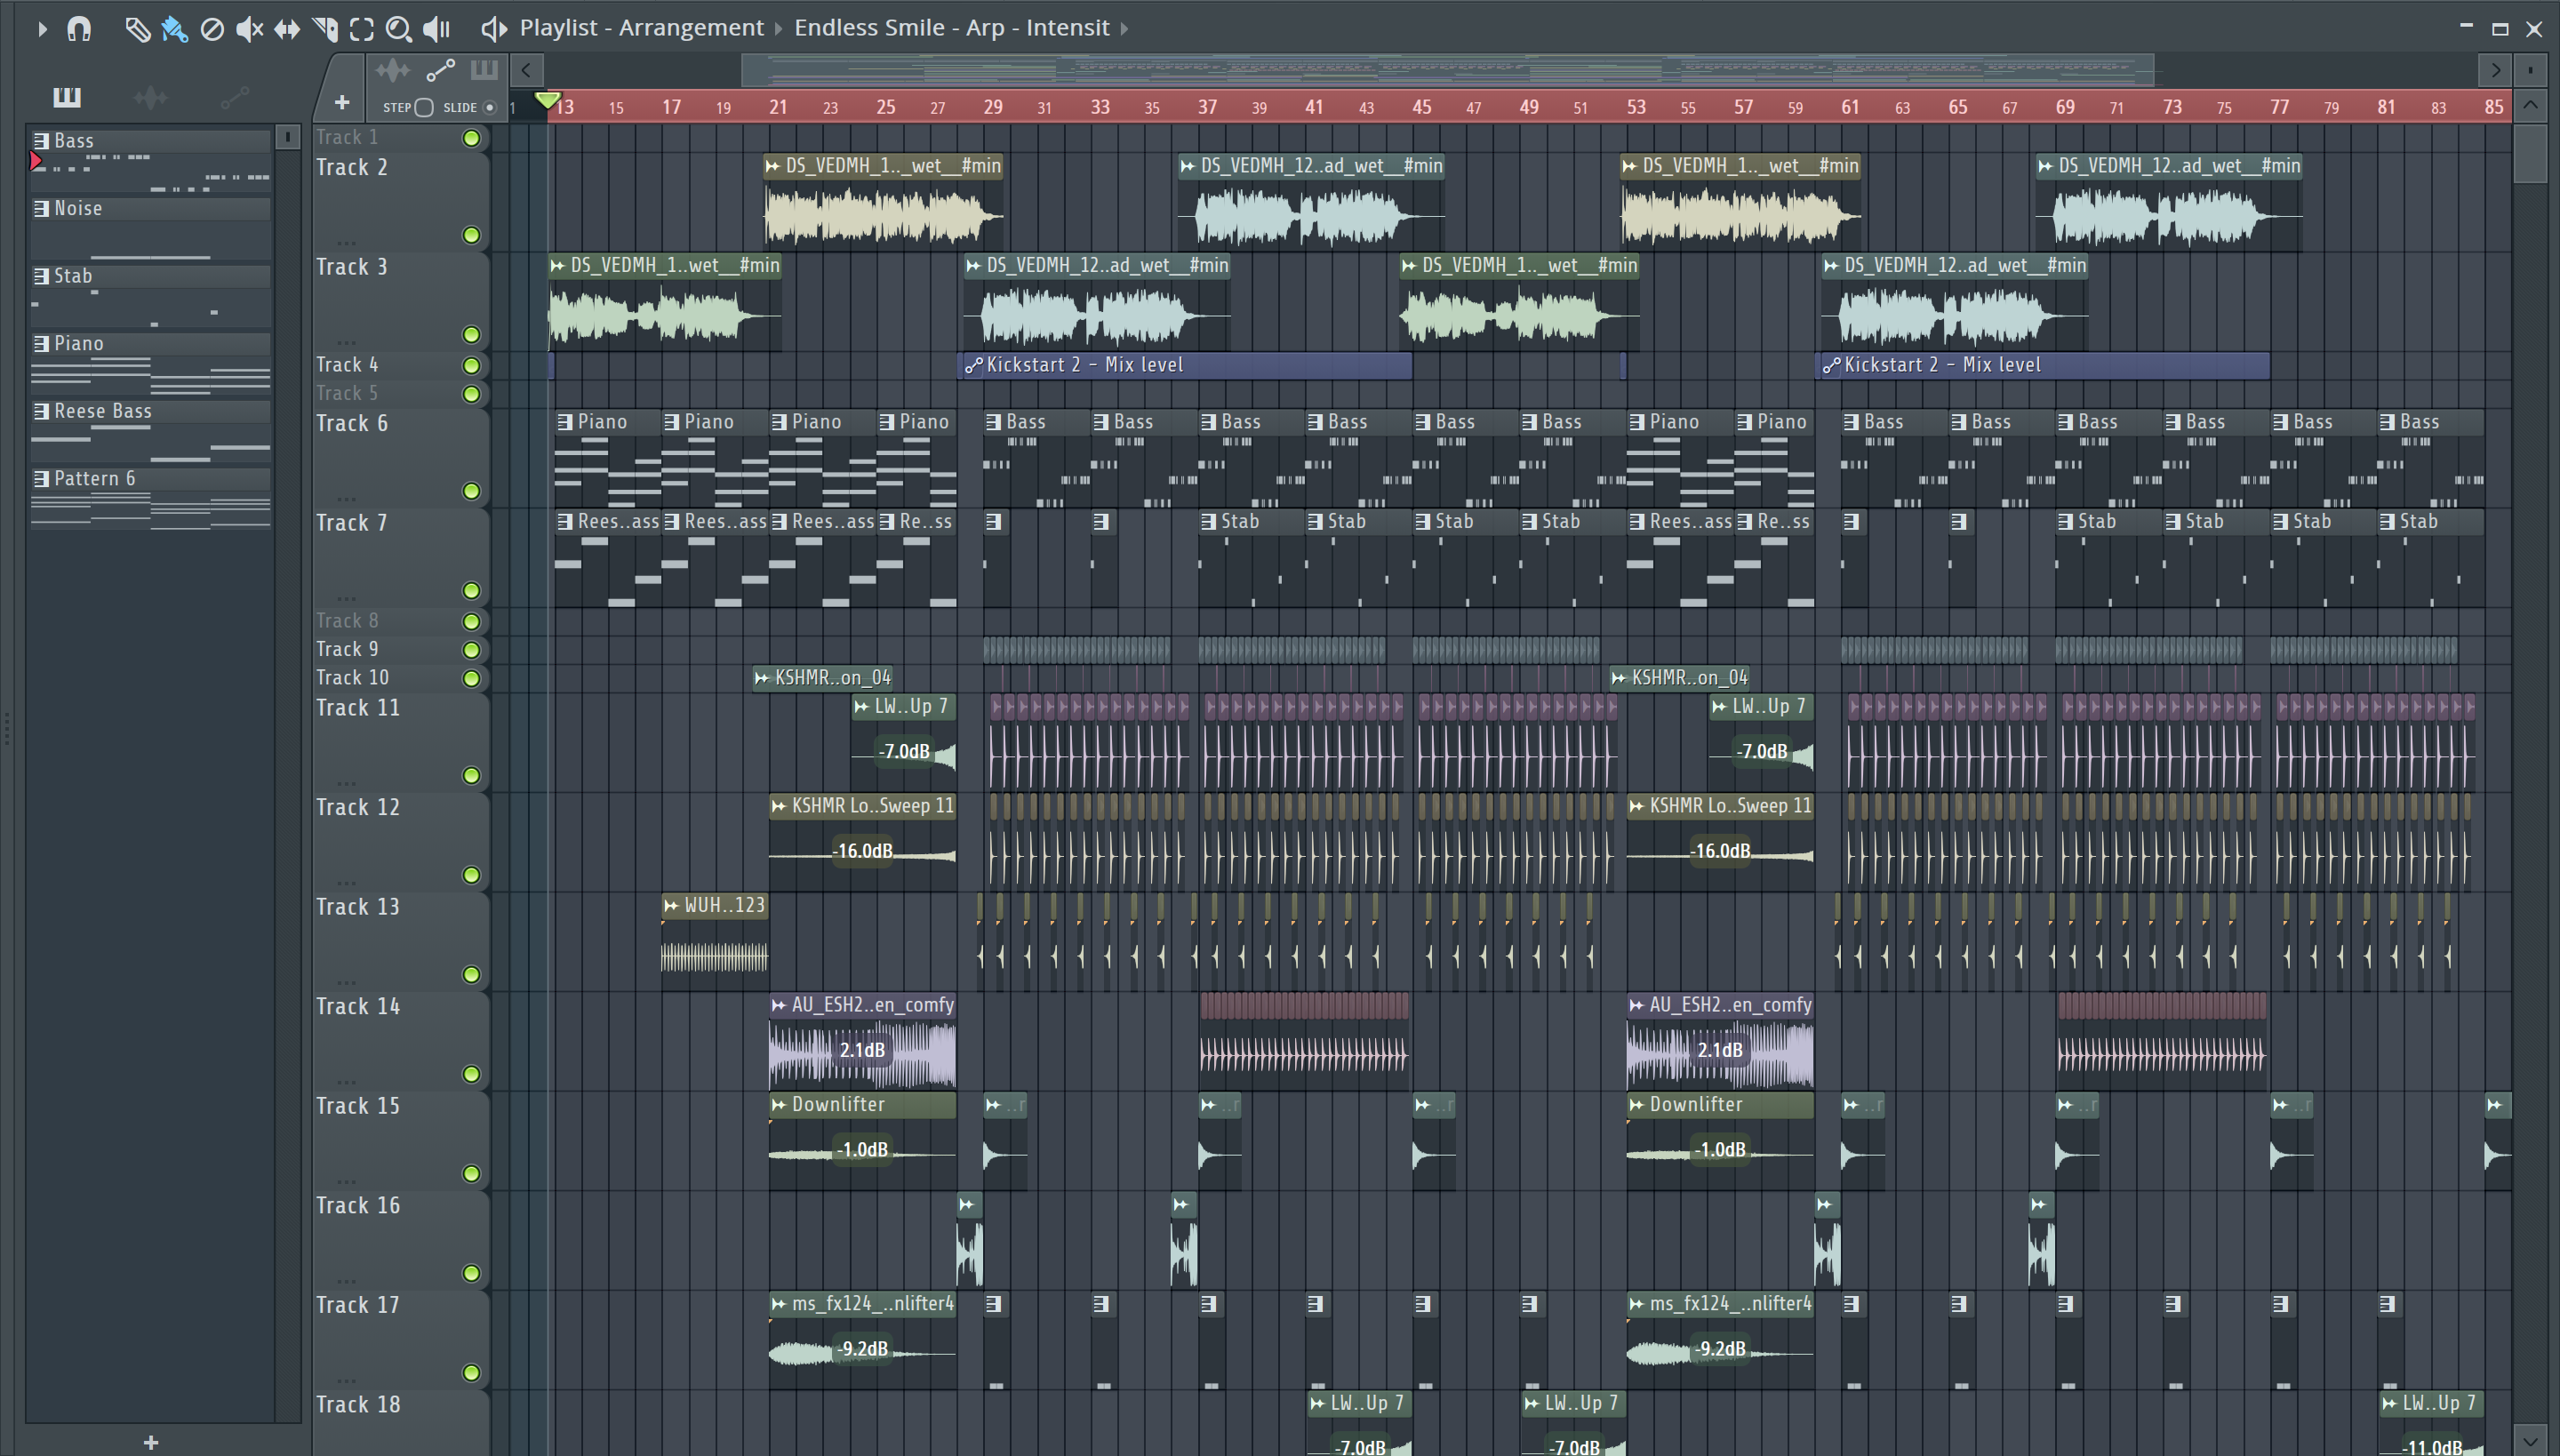Screen dimensions: 2560x1456
Task: Select the Slice tool
Action: 325,29
